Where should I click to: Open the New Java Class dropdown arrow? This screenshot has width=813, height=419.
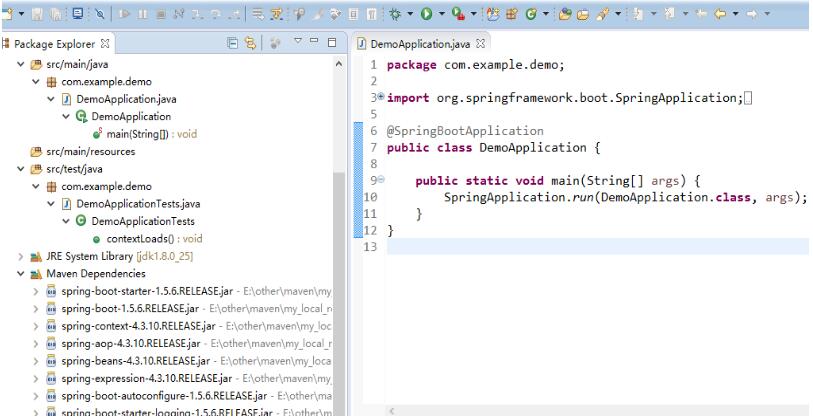[x=546, y=13]
